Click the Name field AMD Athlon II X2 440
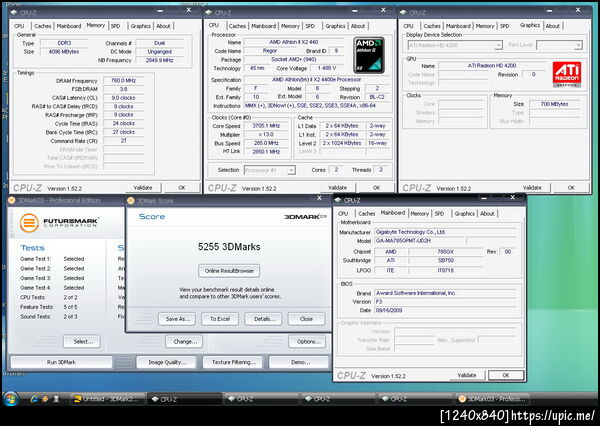This screenshot has height=426, width=600. click(x=293, y=42)
